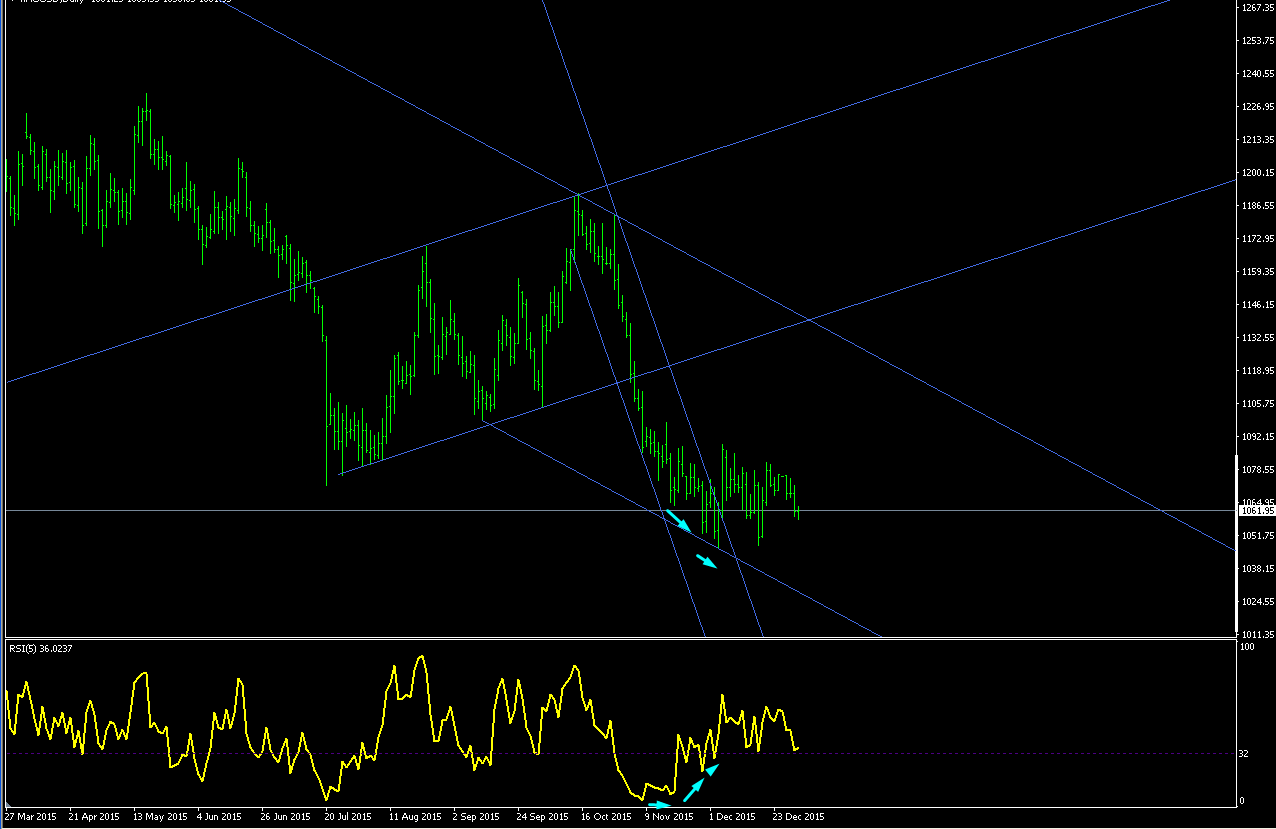Viewport: 1276px width, 829px height.
Task: Click the 20 Jul 2015 date label
Action: (349, 817)
